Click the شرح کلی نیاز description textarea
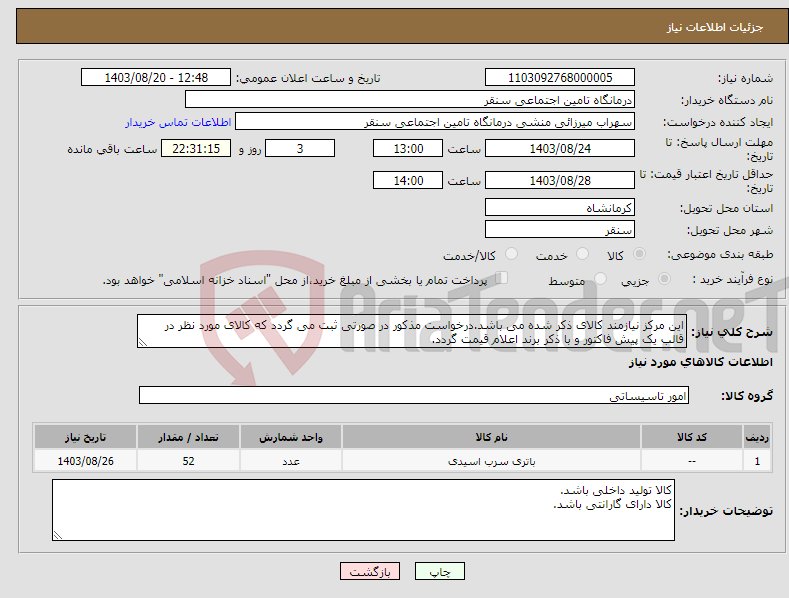Viewport: 789px width, 598px height. click(x=412, y=331)
